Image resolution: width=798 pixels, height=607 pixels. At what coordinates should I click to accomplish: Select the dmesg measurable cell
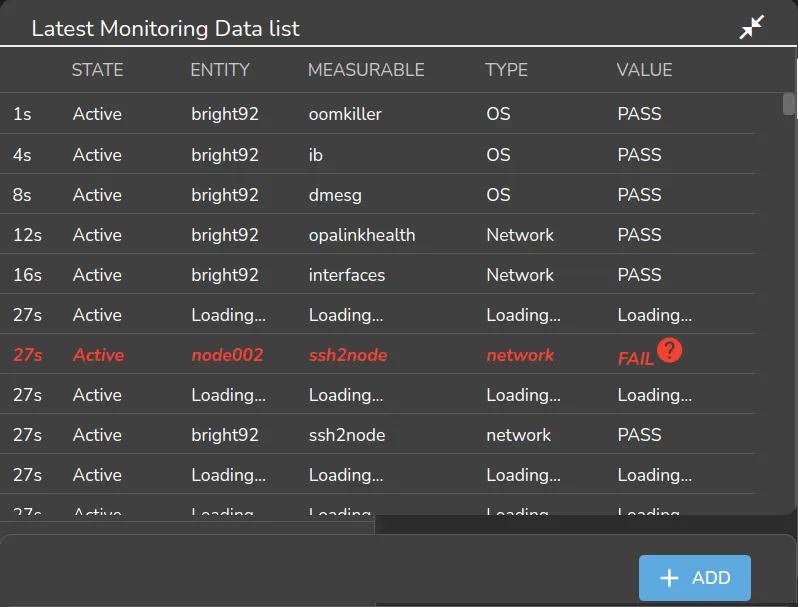coord(335,195)
